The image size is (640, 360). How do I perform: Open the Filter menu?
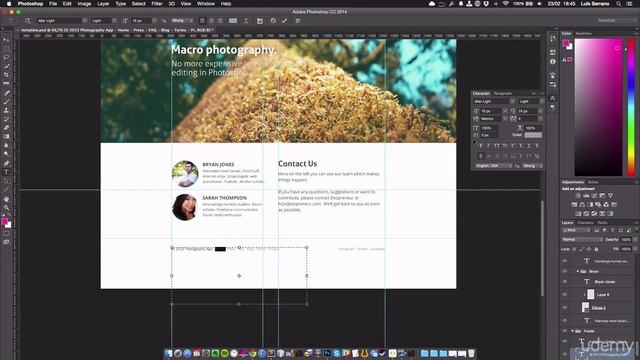click(157, 4)
